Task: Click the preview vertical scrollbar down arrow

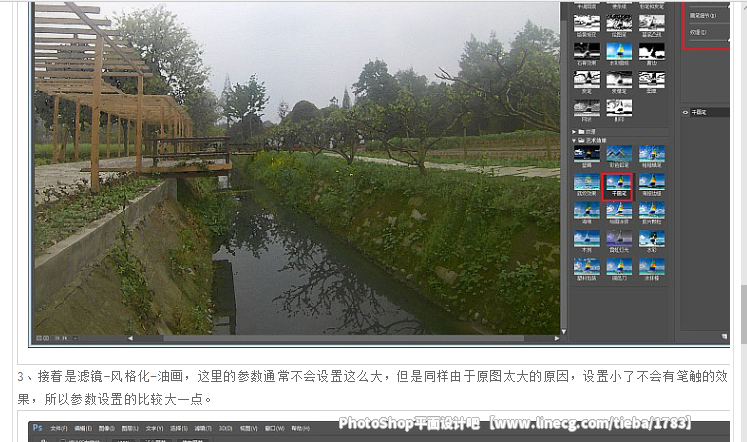Action: (564, 332)
